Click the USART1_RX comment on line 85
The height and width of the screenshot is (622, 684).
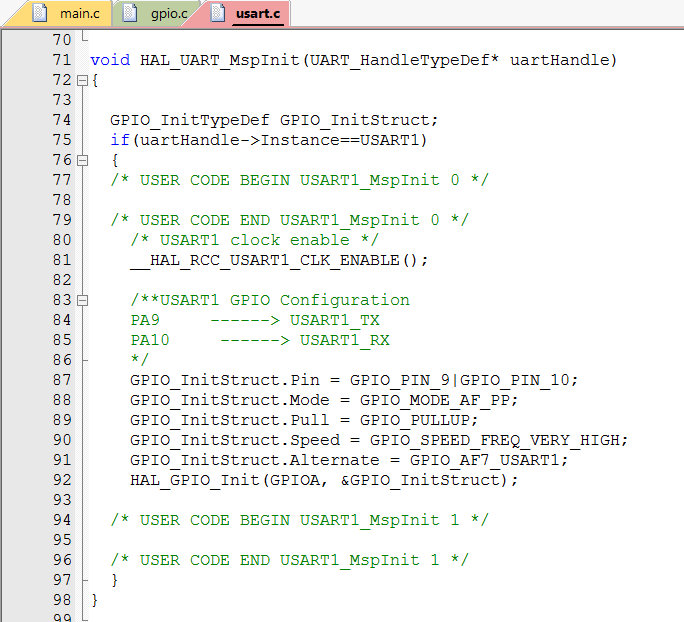coord(345,341)
